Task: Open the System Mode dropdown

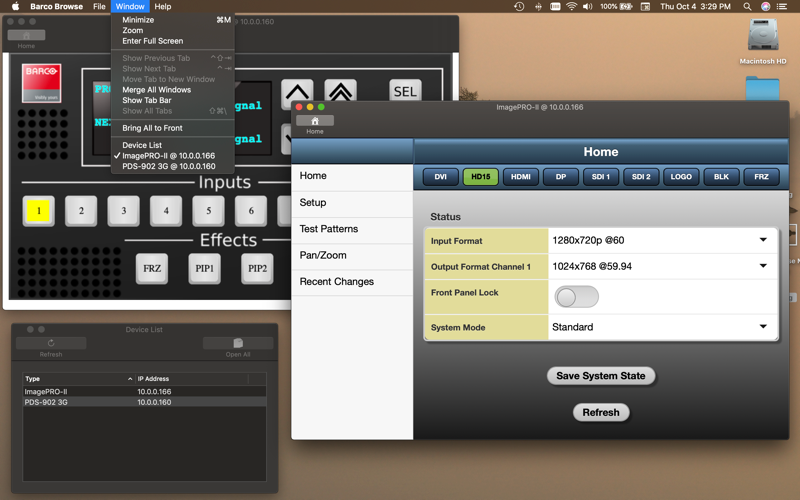Action: click(662, 327)
